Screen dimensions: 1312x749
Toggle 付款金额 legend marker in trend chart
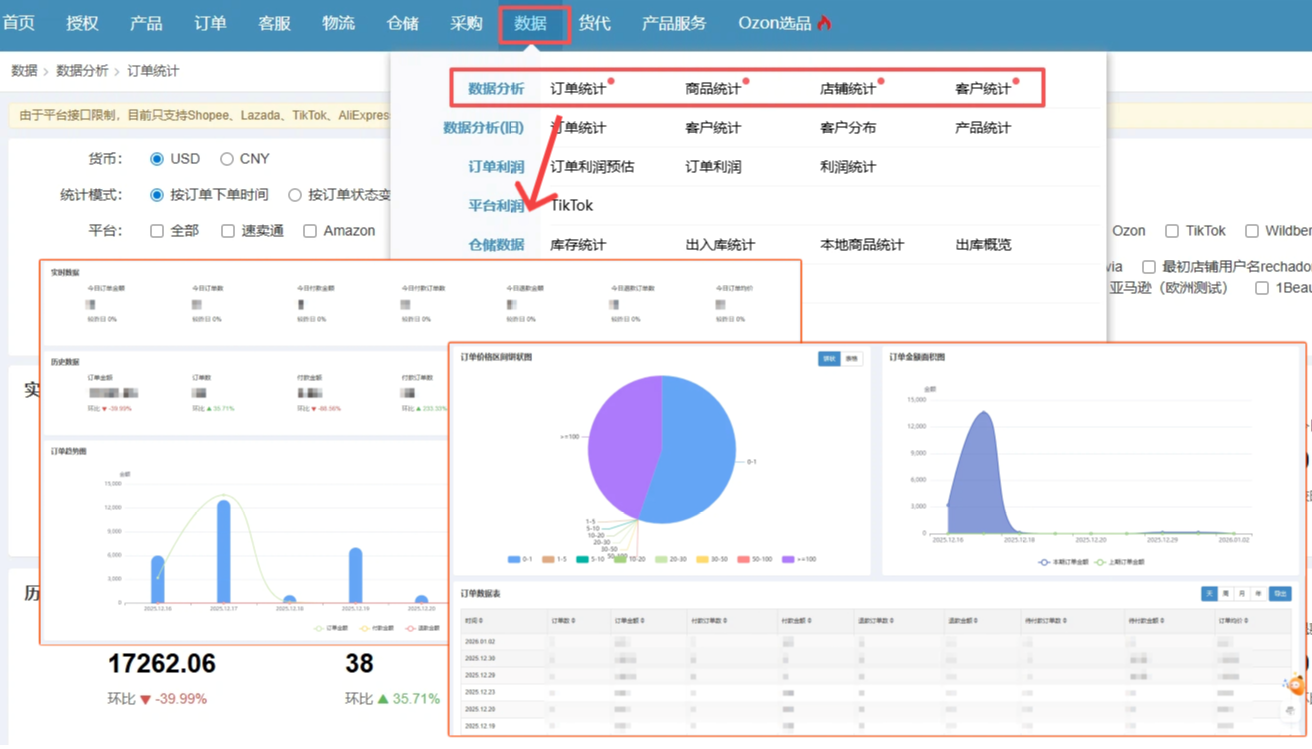click(x=364, y=628)
